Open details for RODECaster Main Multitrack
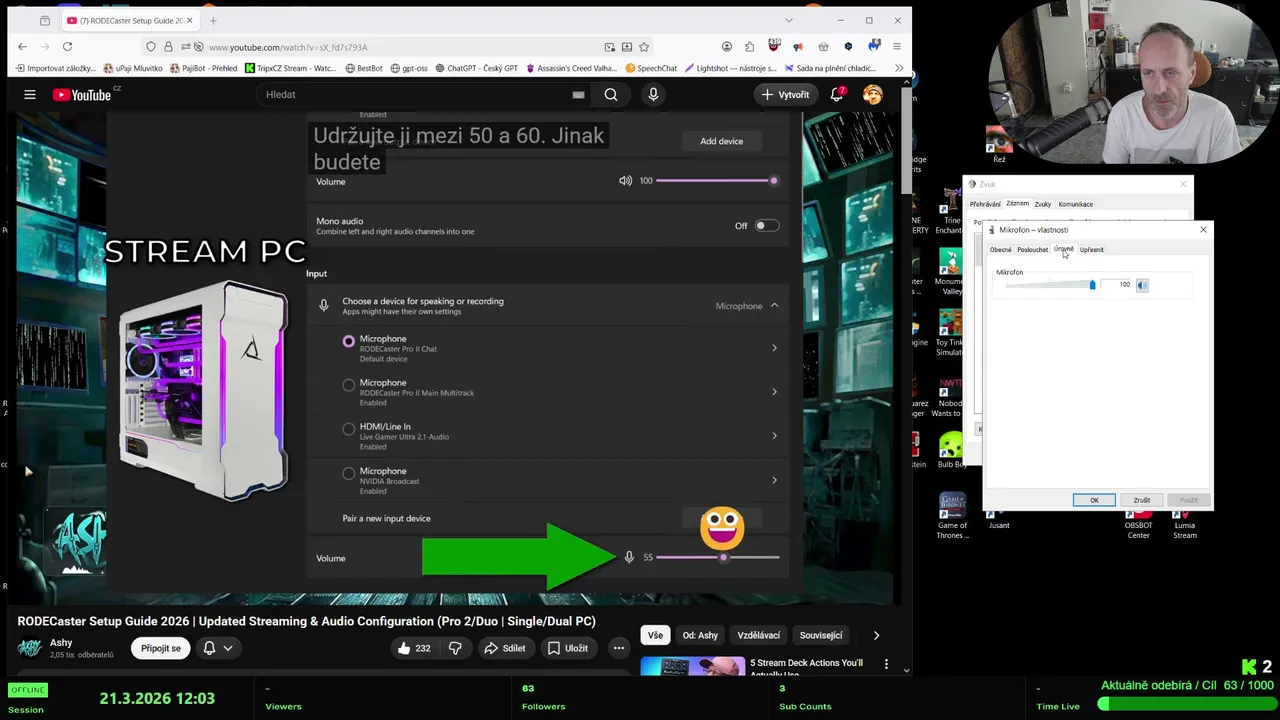This screenshot has height=720, width=1280. 774,392
